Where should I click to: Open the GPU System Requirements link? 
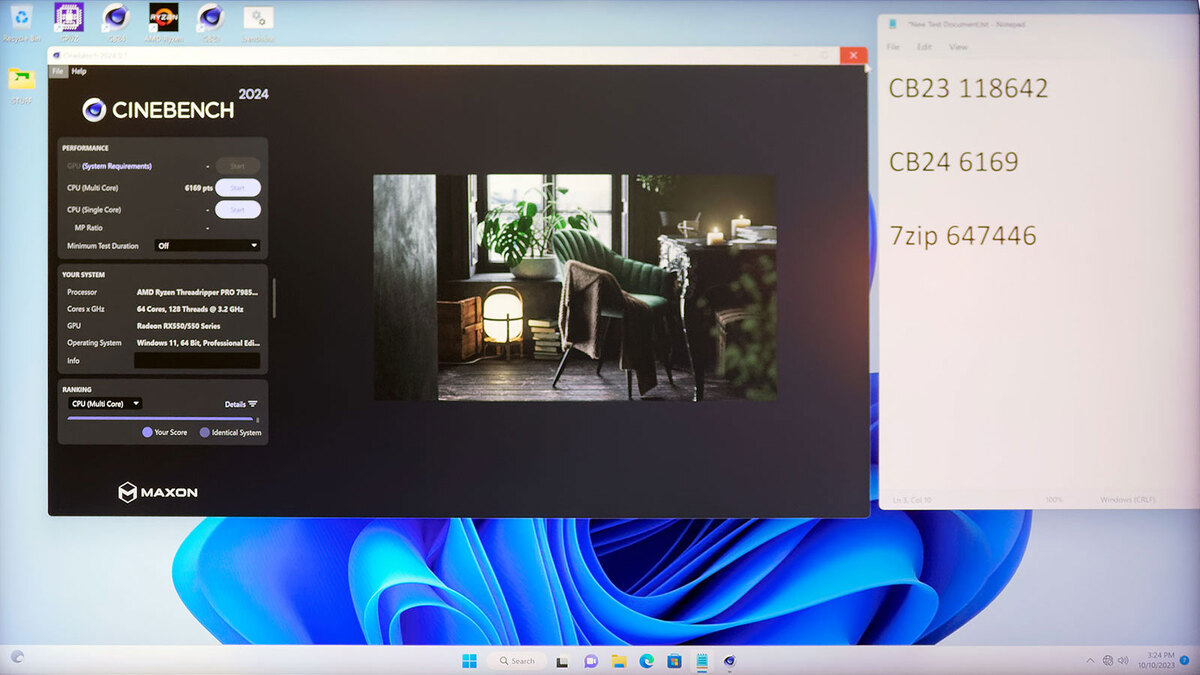click(117, 166)
